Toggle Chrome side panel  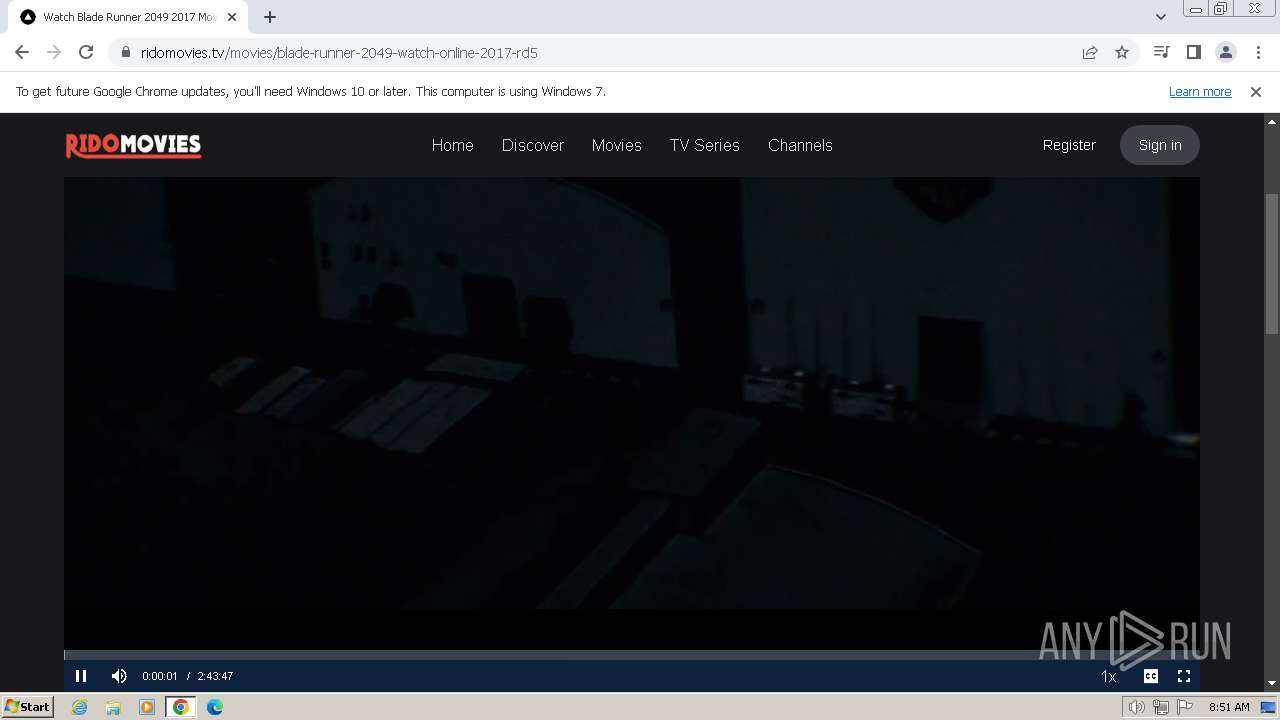(x=1193, y=52)
